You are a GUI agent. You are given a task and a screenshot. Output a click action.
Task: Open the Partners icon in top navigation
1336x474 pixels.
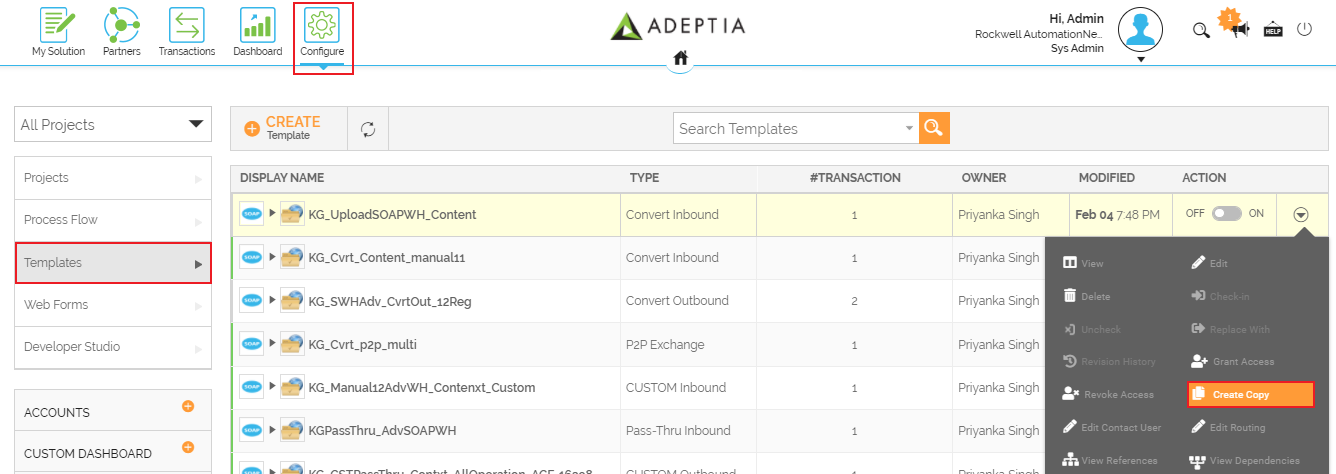click(122, 24)
